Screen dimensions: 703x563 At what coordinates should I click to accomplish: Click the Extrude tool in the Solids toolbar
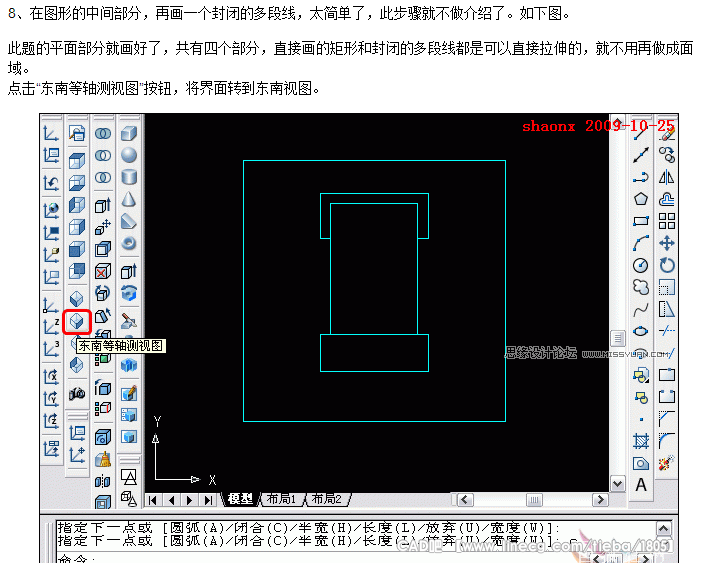tap(129, 271)
